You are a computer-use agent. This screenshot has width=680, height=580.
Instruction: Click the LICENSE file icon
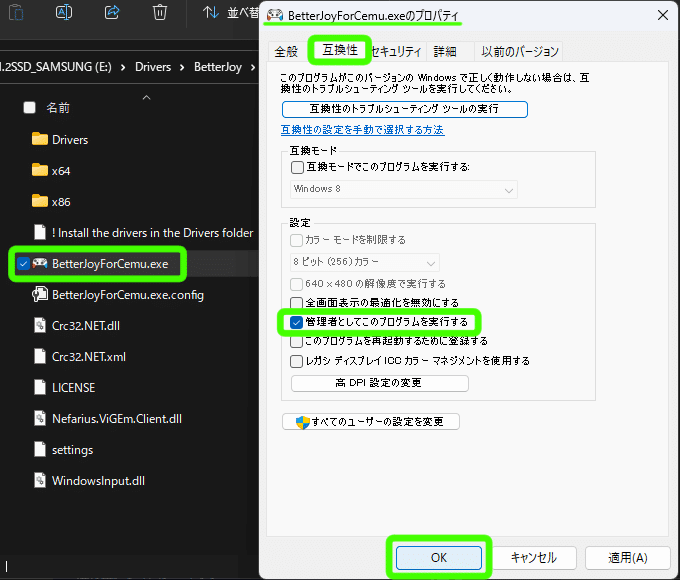[x=40, y=387]
